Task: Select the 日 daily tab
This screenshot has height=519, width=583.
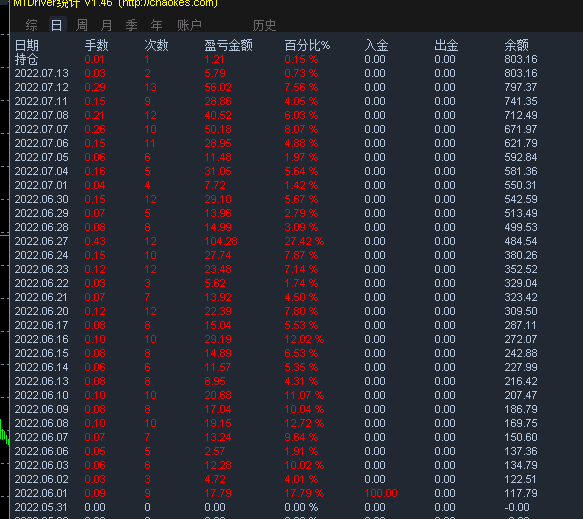Action: coord(57,25)
